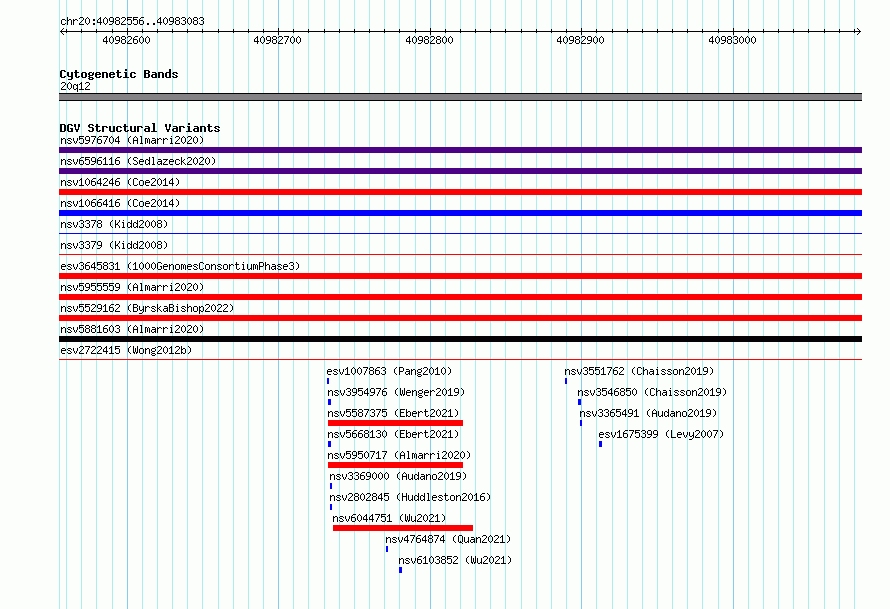The width and height of the screenshot is (890, 609).
Task: Click the 40982900 ruler position
Action: (581, 40)
